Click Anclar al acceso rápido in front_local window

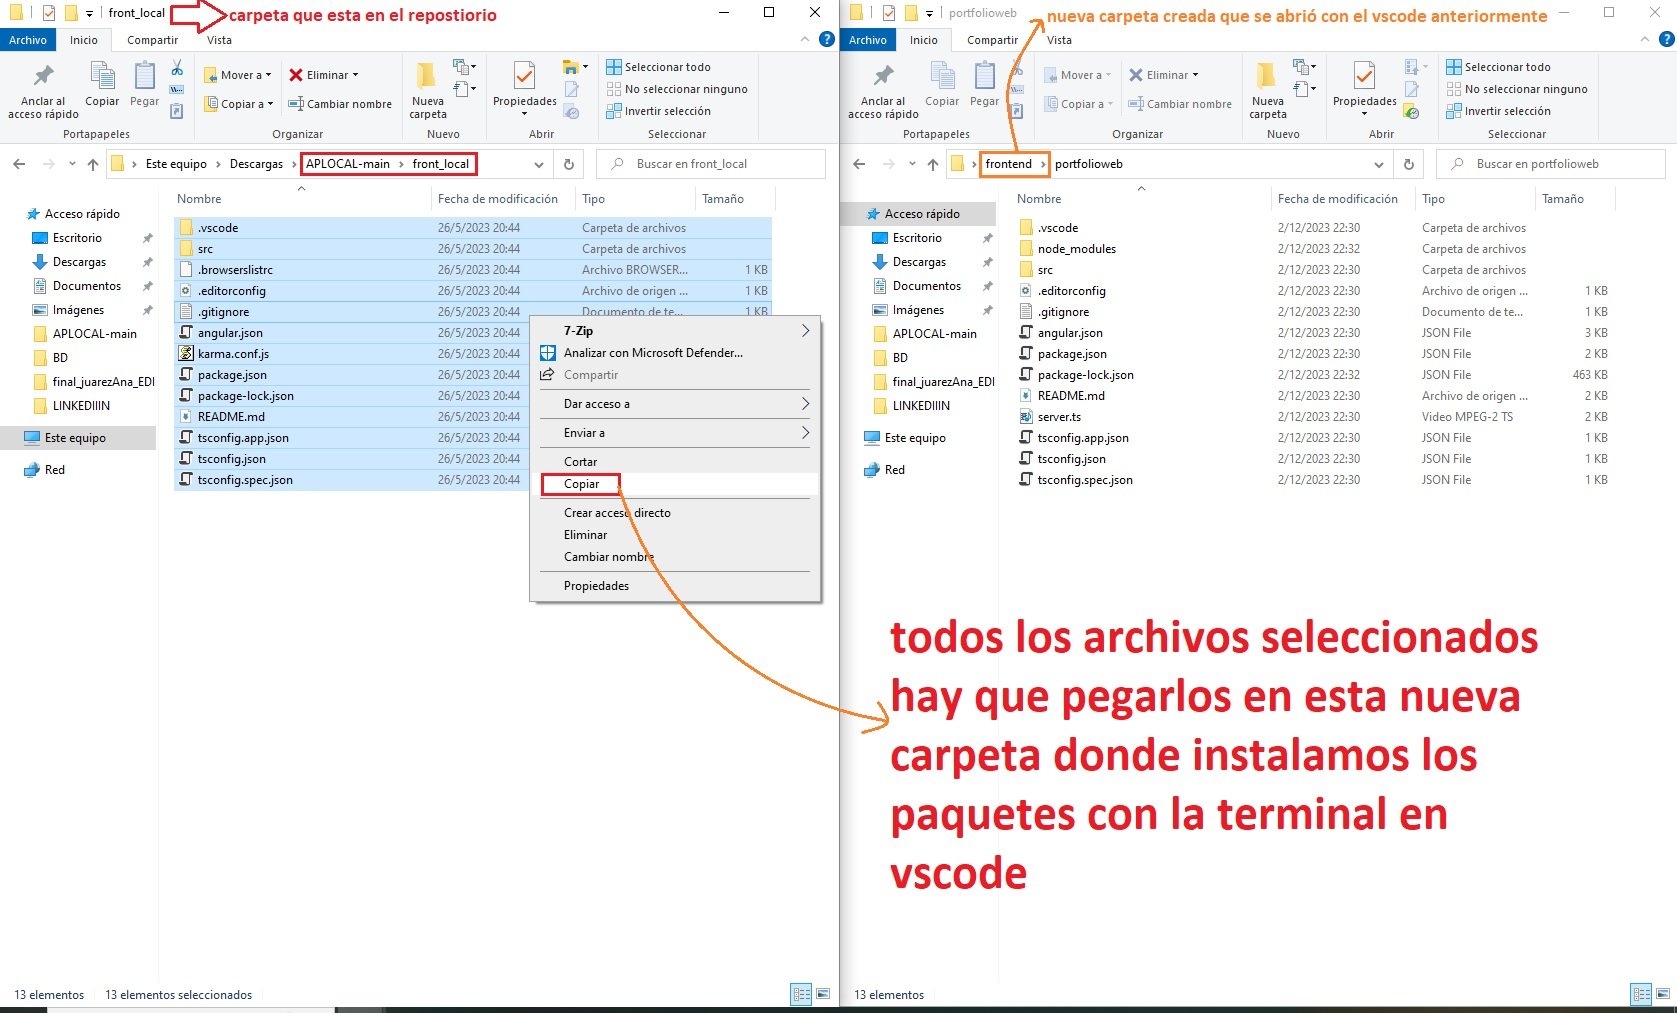click(43, 91)
